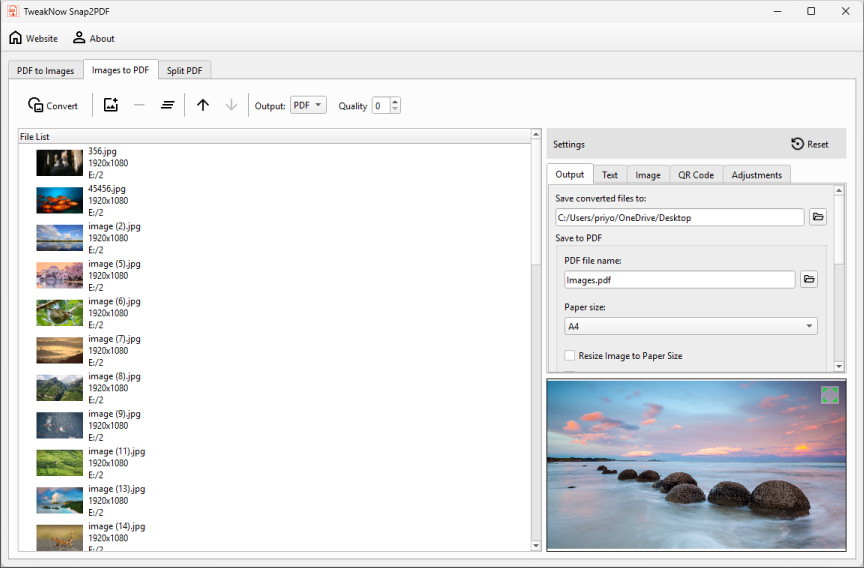Open the QR Code settings tab
864x568 pixels.
tap(696, 175)
